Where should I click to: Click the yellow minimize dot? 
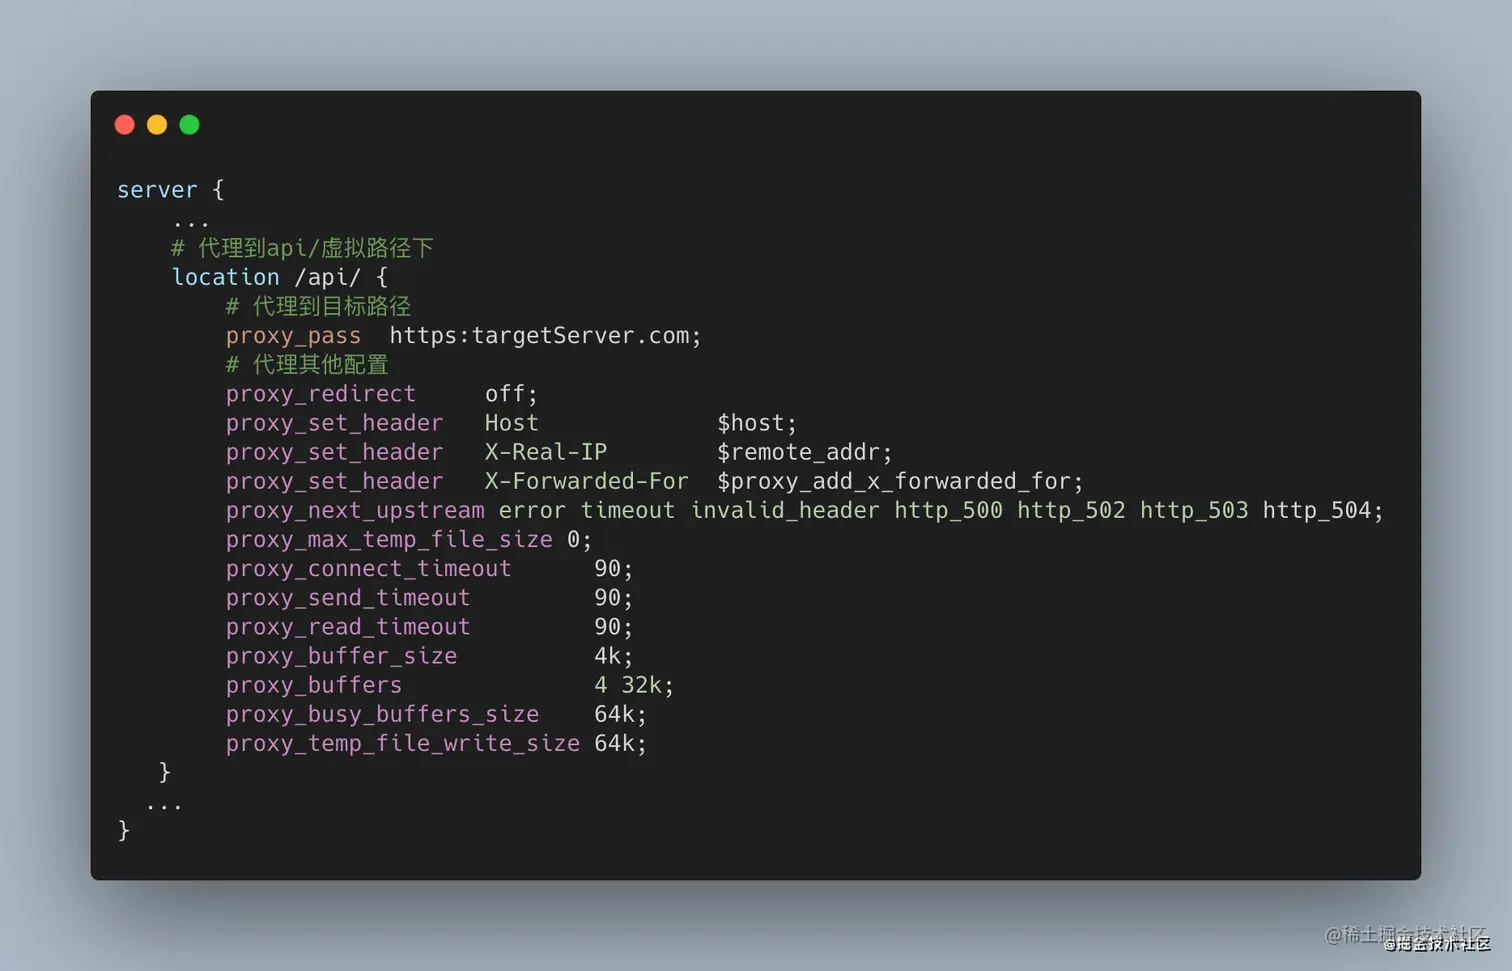click(157, 125)
